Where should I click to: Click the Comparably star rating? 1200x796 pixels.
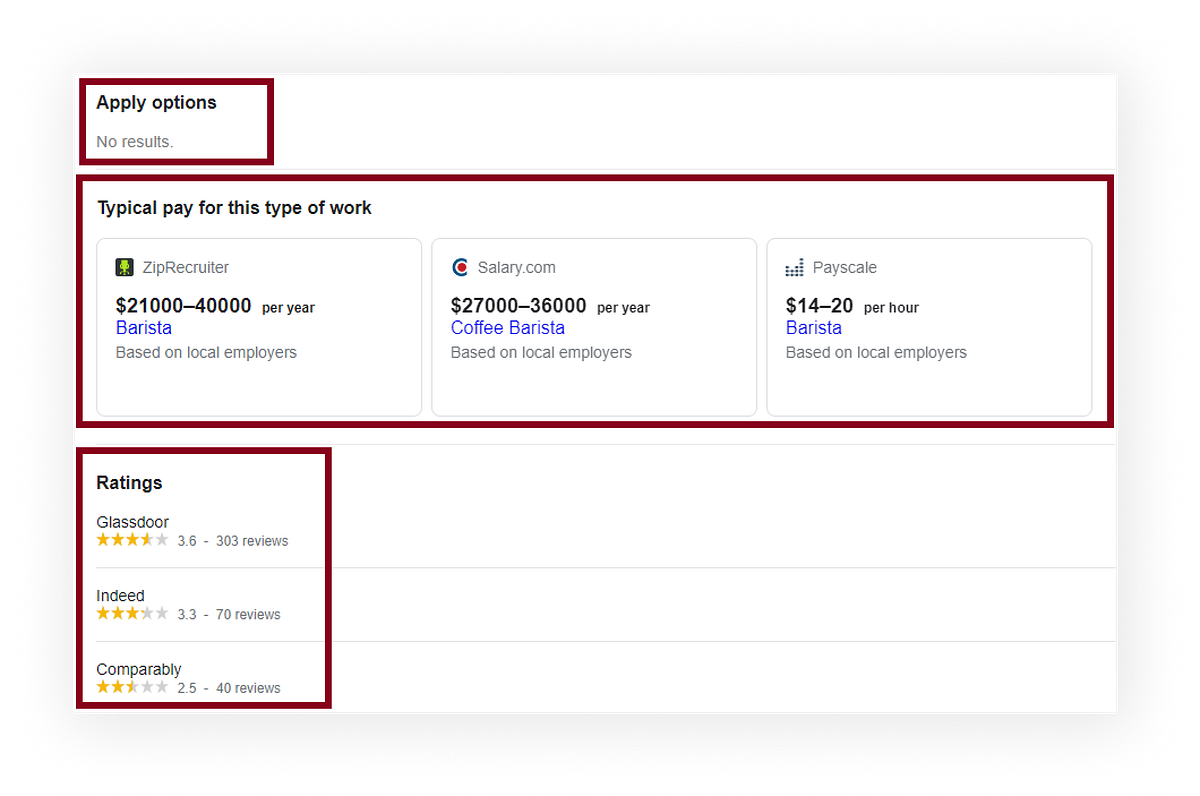131,687
